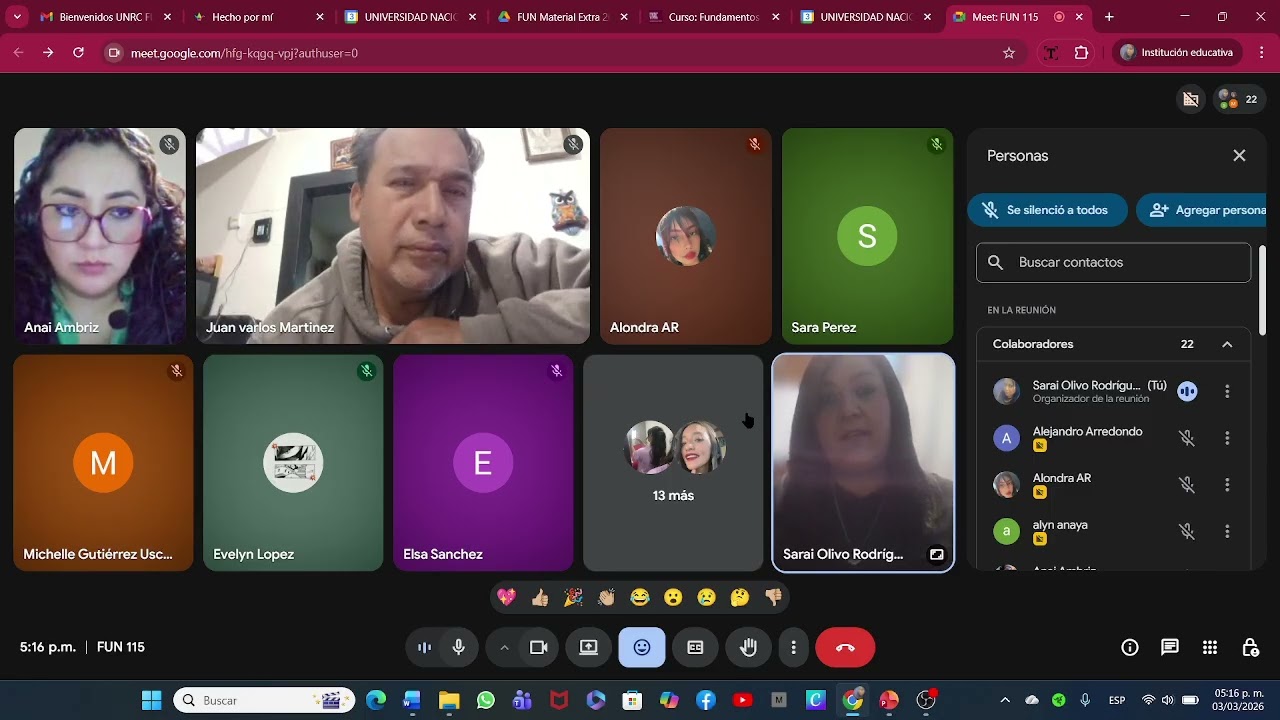Open the More options menu in call controls
Screen dimensions: 1280x720
point(793,647)
